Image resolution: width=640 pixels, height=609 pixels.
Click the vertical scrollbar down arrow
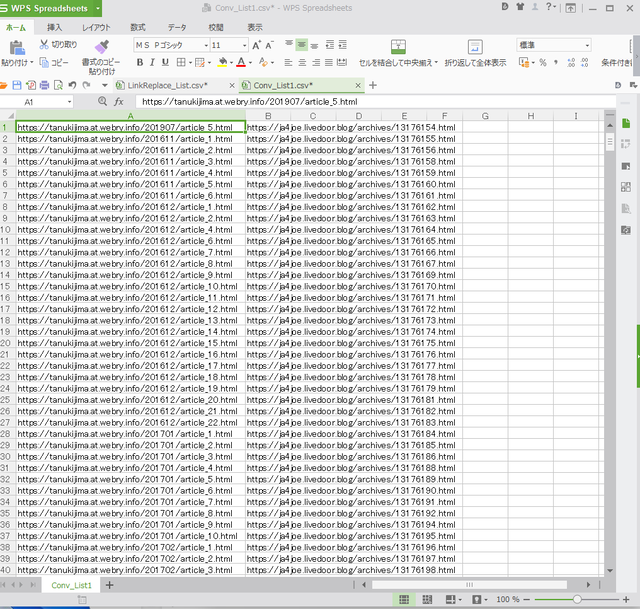pyautogui.click(x=610, y=571)
